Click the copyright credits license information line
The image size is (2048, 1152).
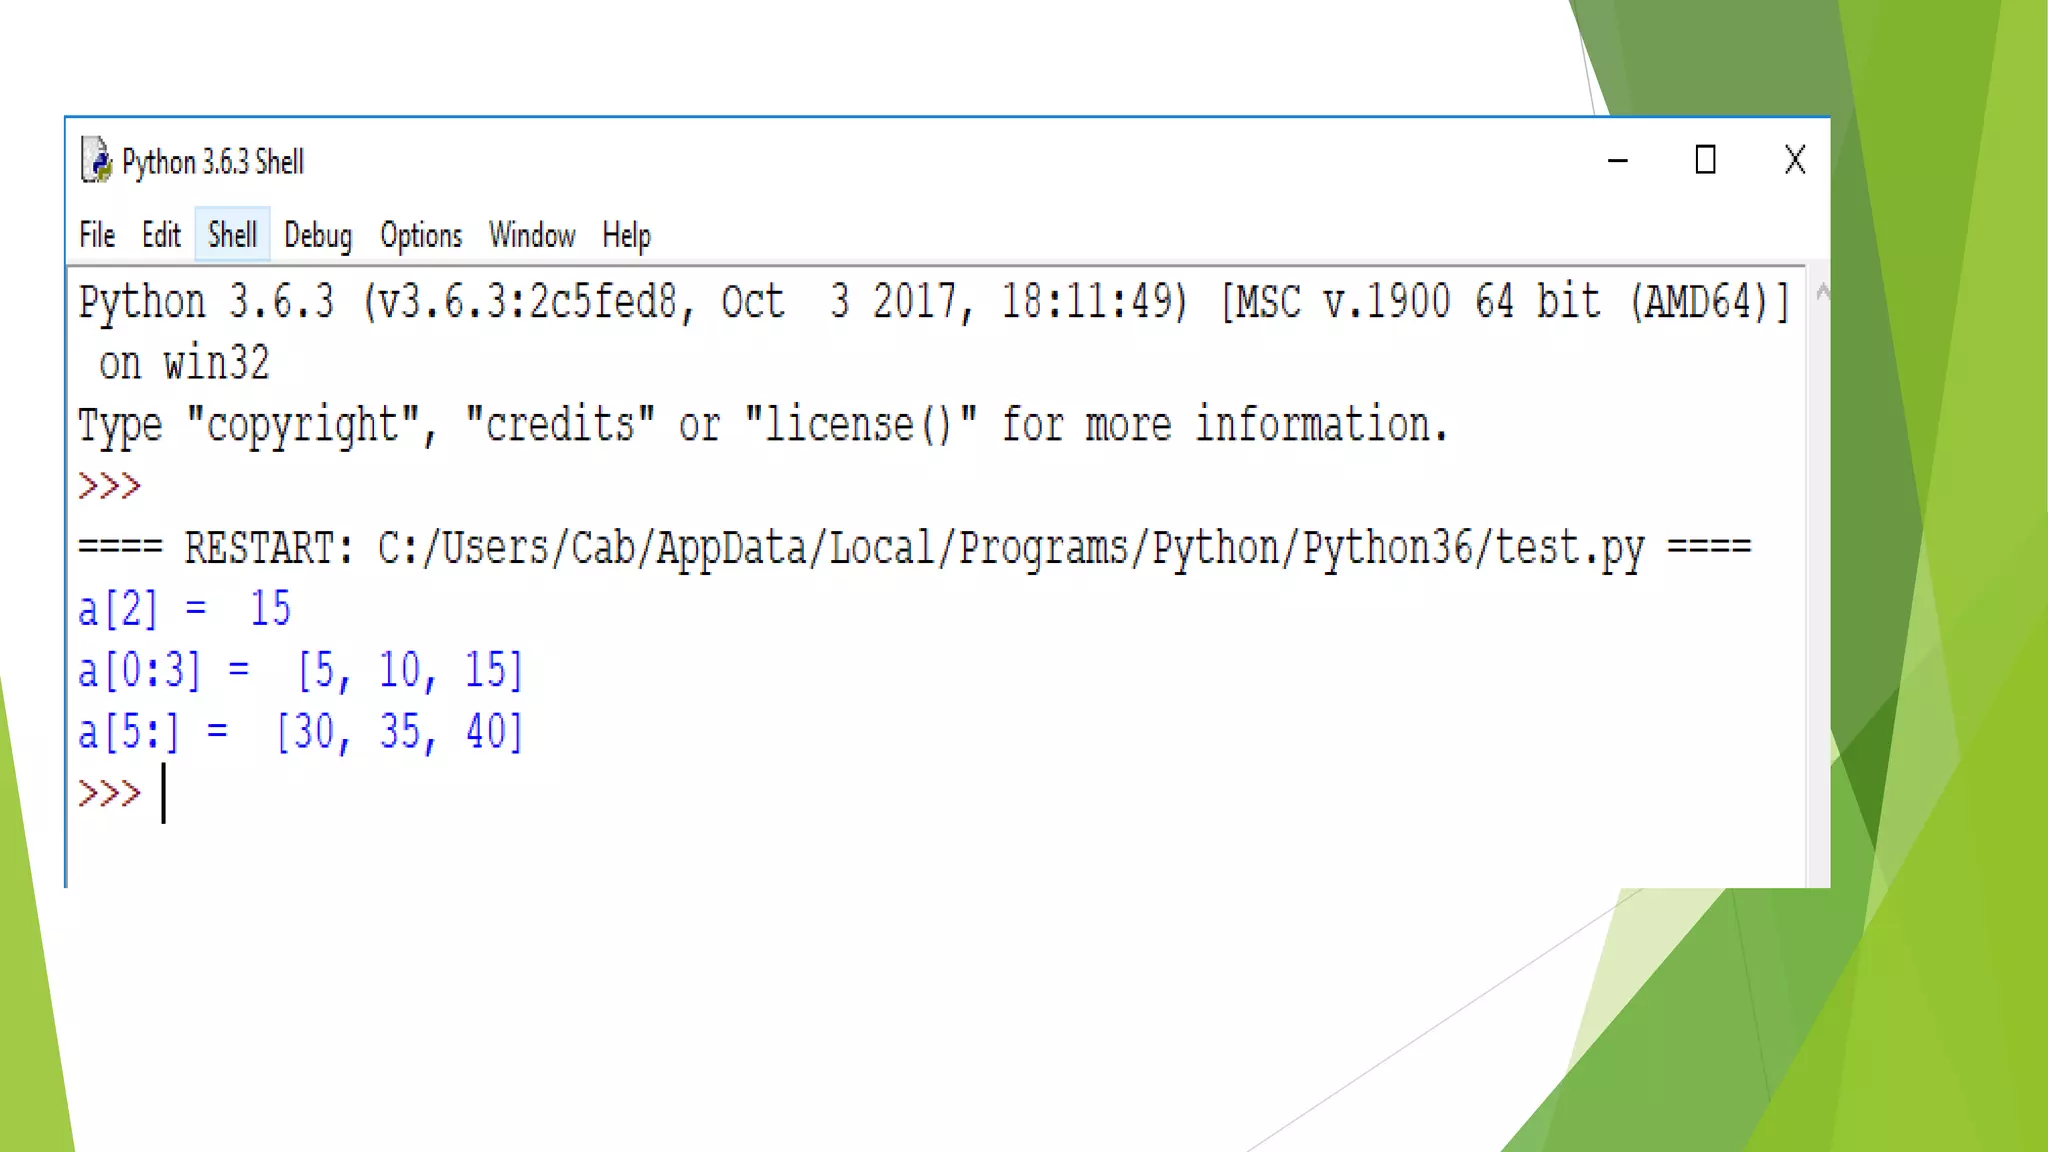pos(762,425)
